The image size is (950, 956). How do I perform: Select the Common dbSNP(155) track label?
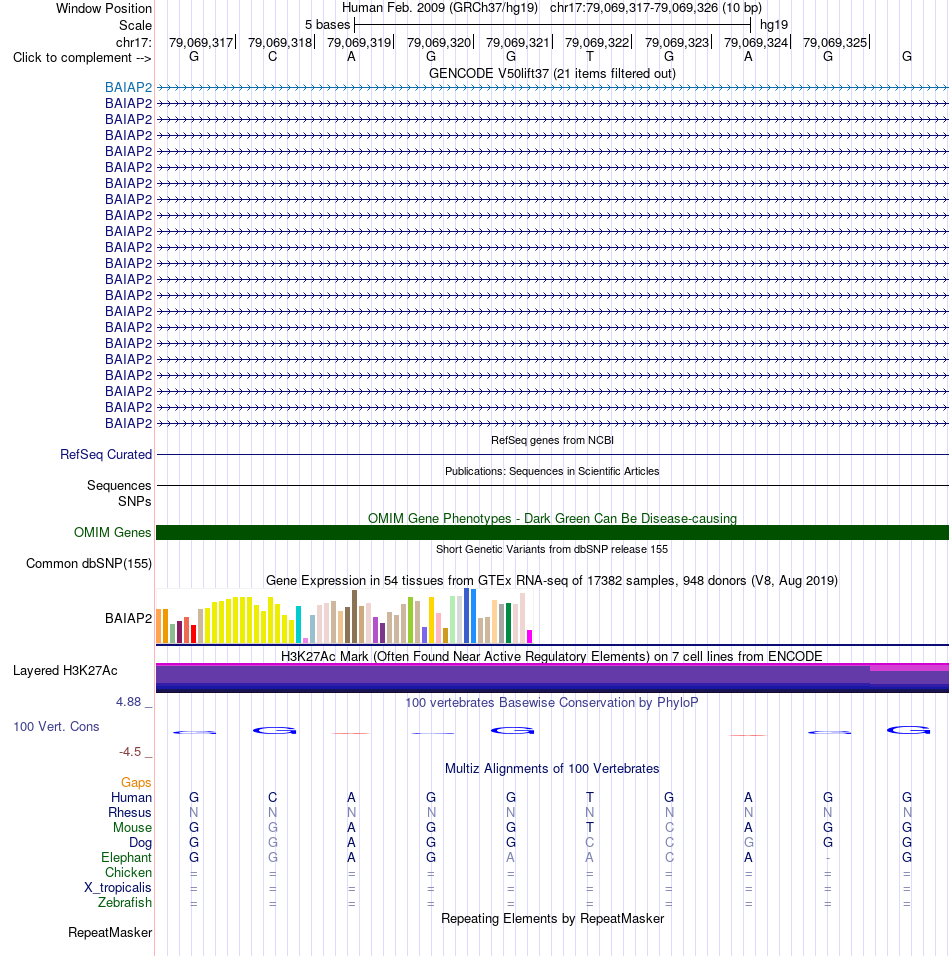coord(89,564)
